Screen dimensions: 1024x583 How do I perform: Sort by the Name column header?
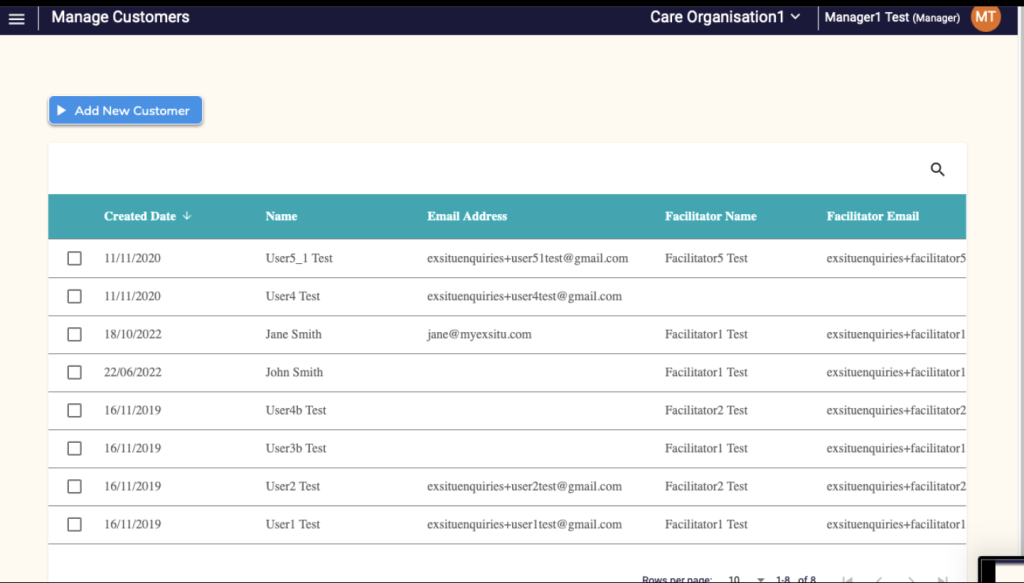(x=281, y=216)
